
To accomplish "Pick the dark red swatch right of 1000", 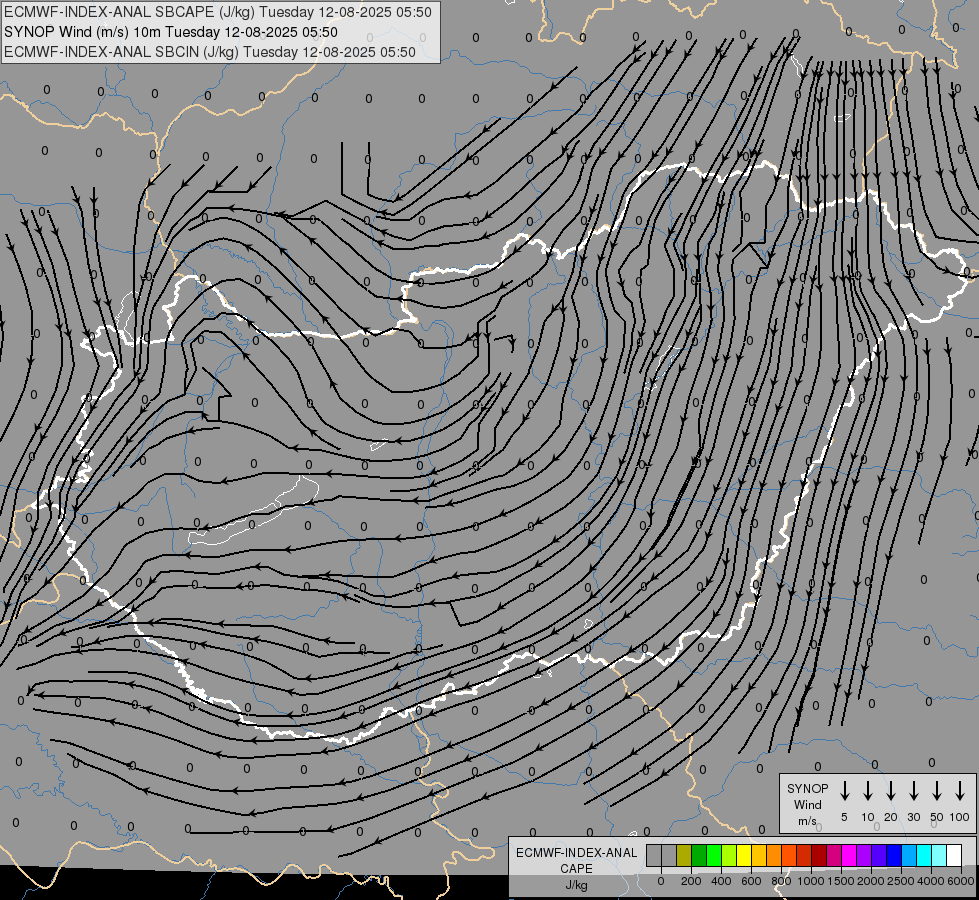I will coord(819,855).
